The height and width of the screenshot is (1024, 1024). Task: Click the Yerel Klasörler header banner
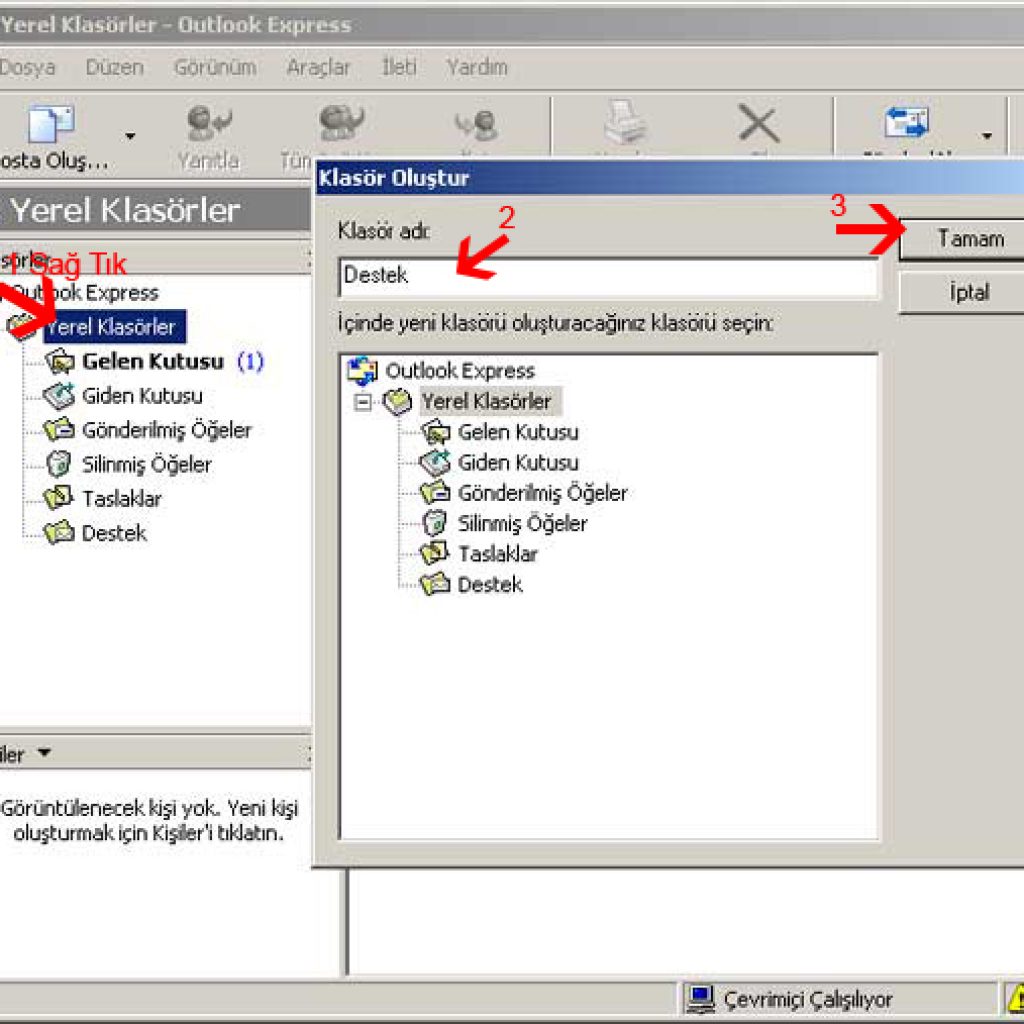tap(155, 210)
